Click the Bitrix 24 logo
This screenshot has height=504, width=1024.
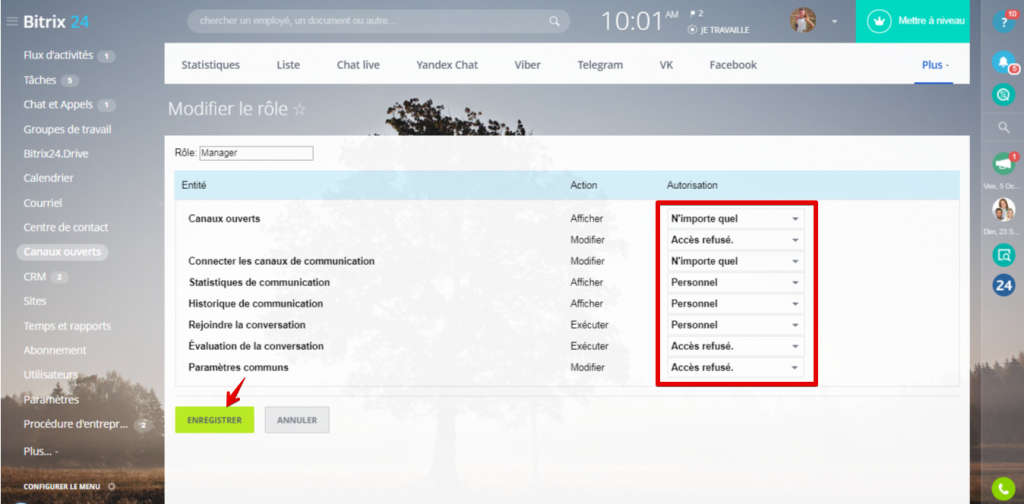[x=56, y=22]
